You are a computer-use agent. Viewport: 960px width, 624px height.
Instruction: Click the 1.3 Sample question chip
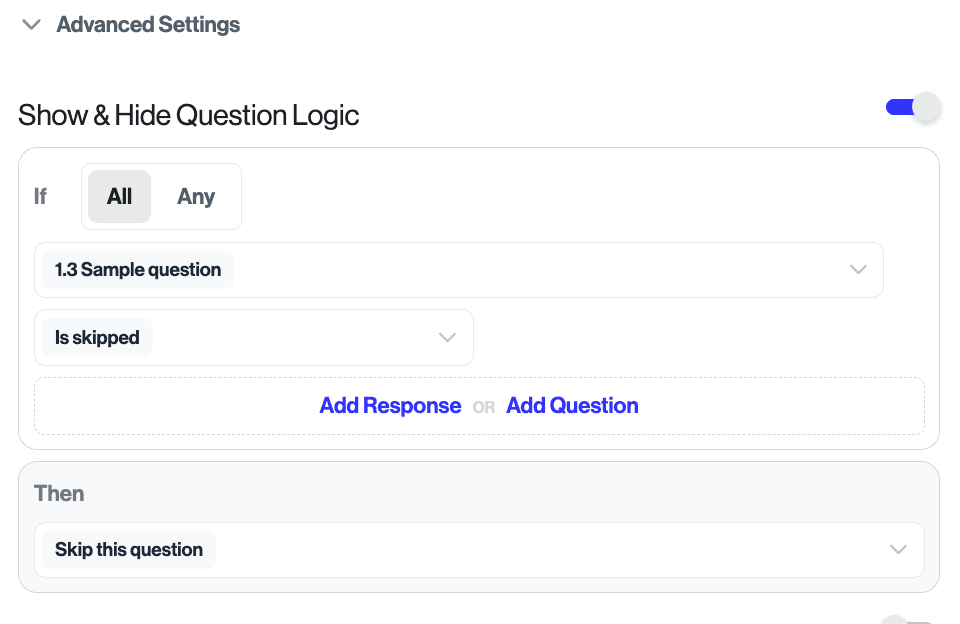click(x=138, y=270)
